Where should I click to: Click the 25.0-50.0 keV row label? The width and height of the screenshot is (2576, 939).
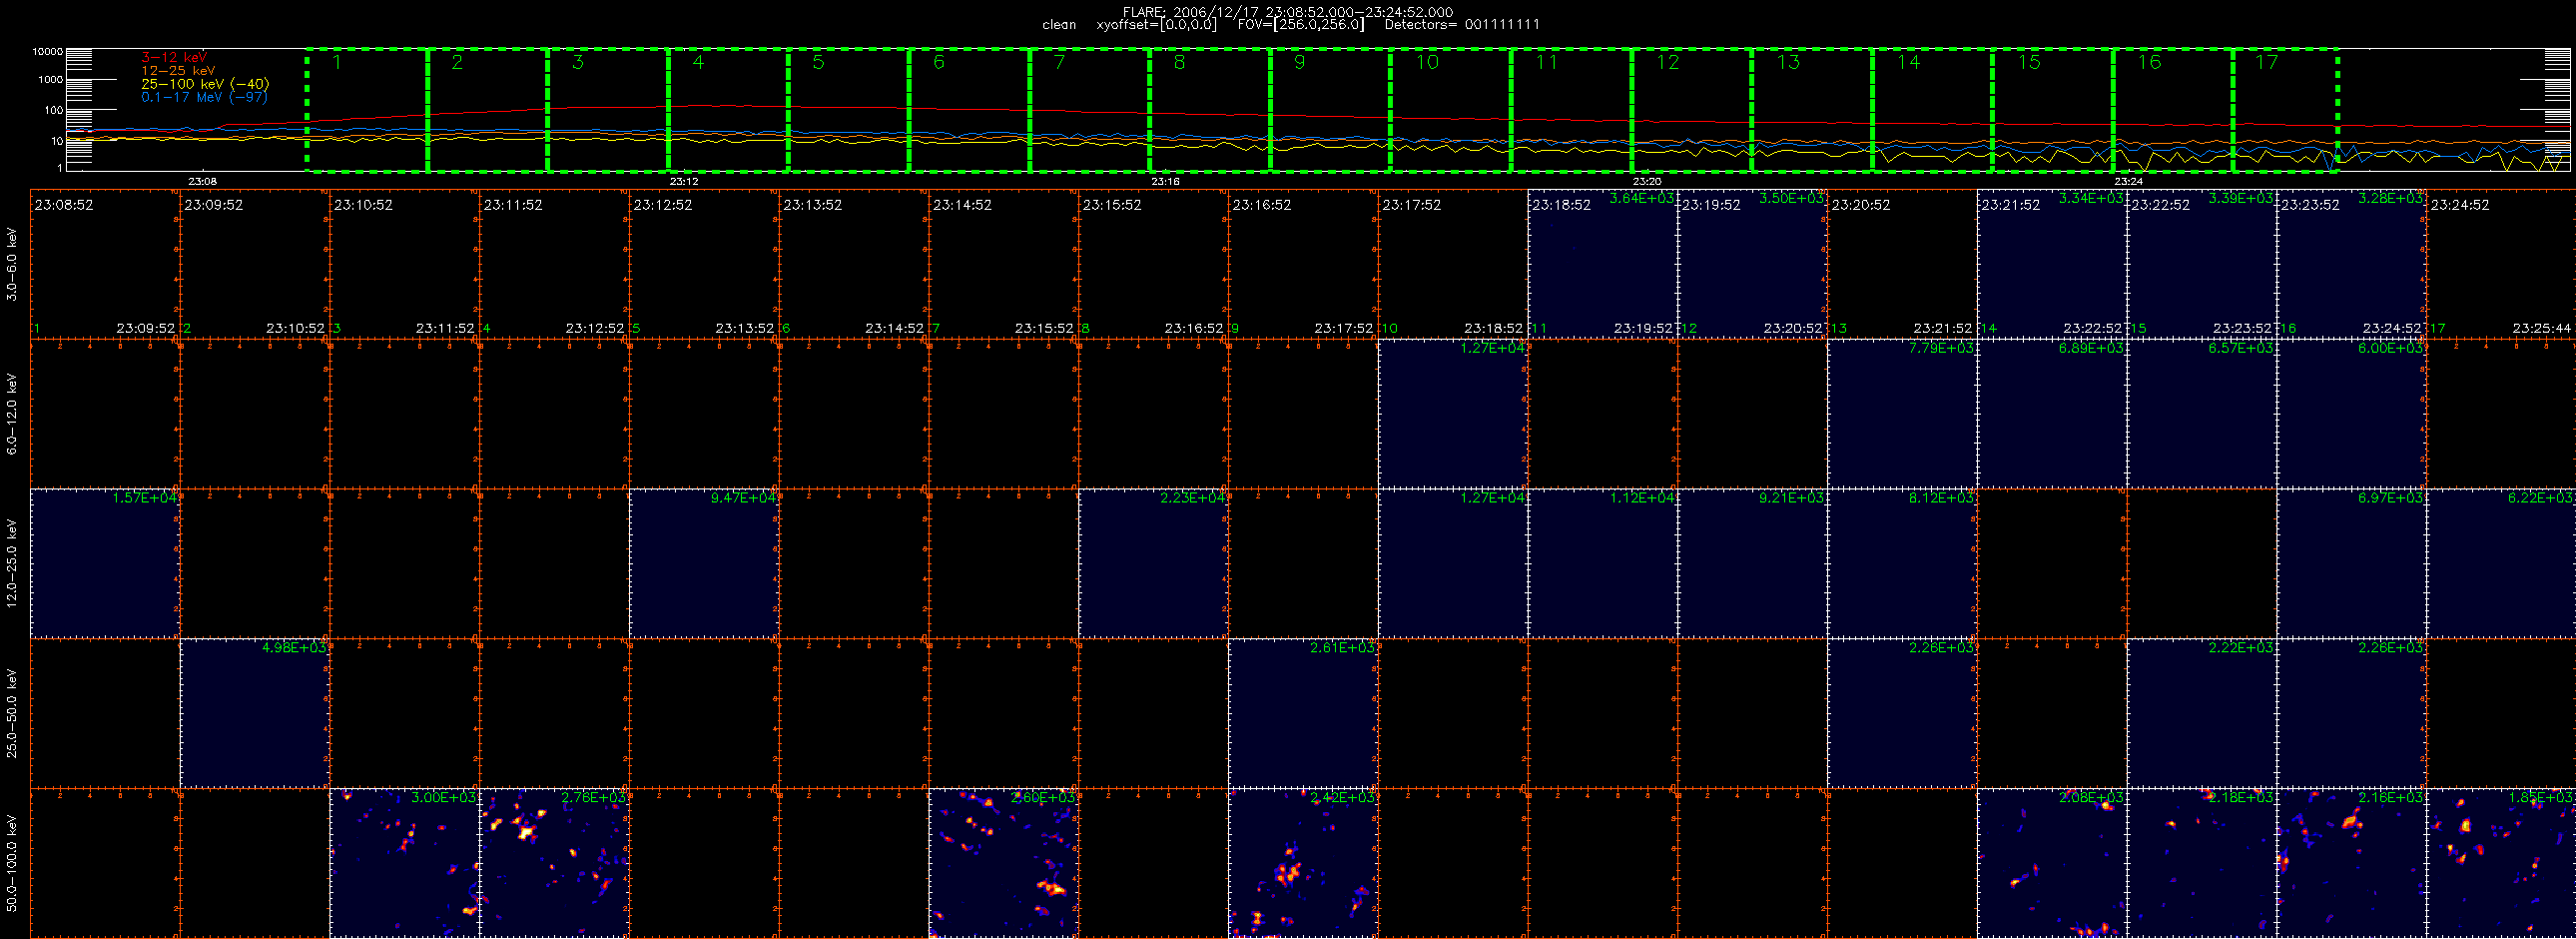pyautogui.click(x=12, y=713)
